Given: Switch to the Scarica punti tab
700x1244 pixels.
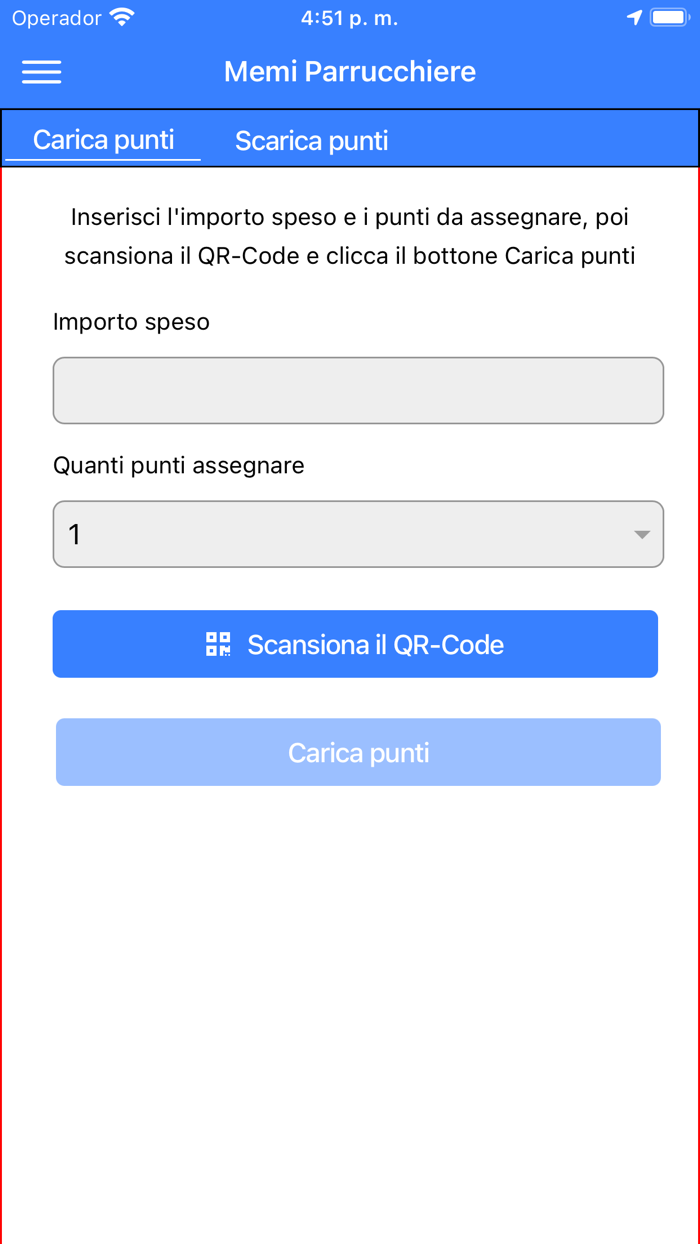Looking at the screenshot, I should pos(311,140).
